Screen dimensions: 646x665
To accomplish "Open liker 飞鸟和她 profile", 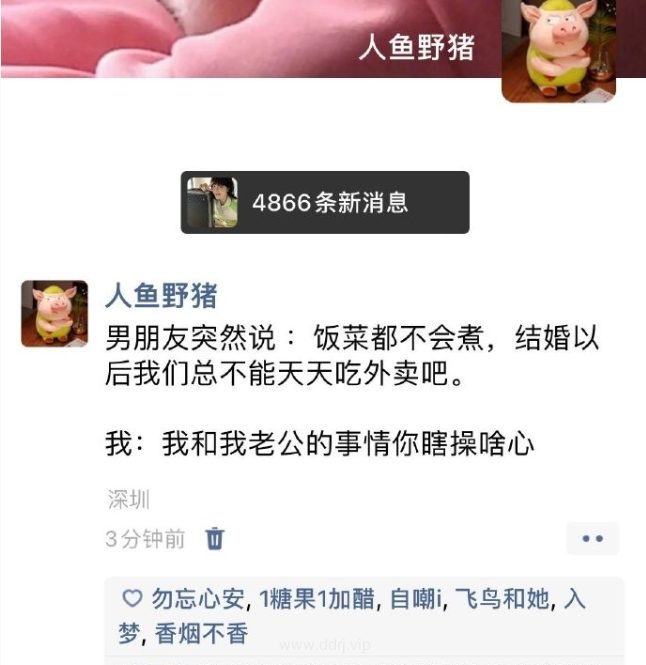I will pyautogui.click(x=502, y=599).
